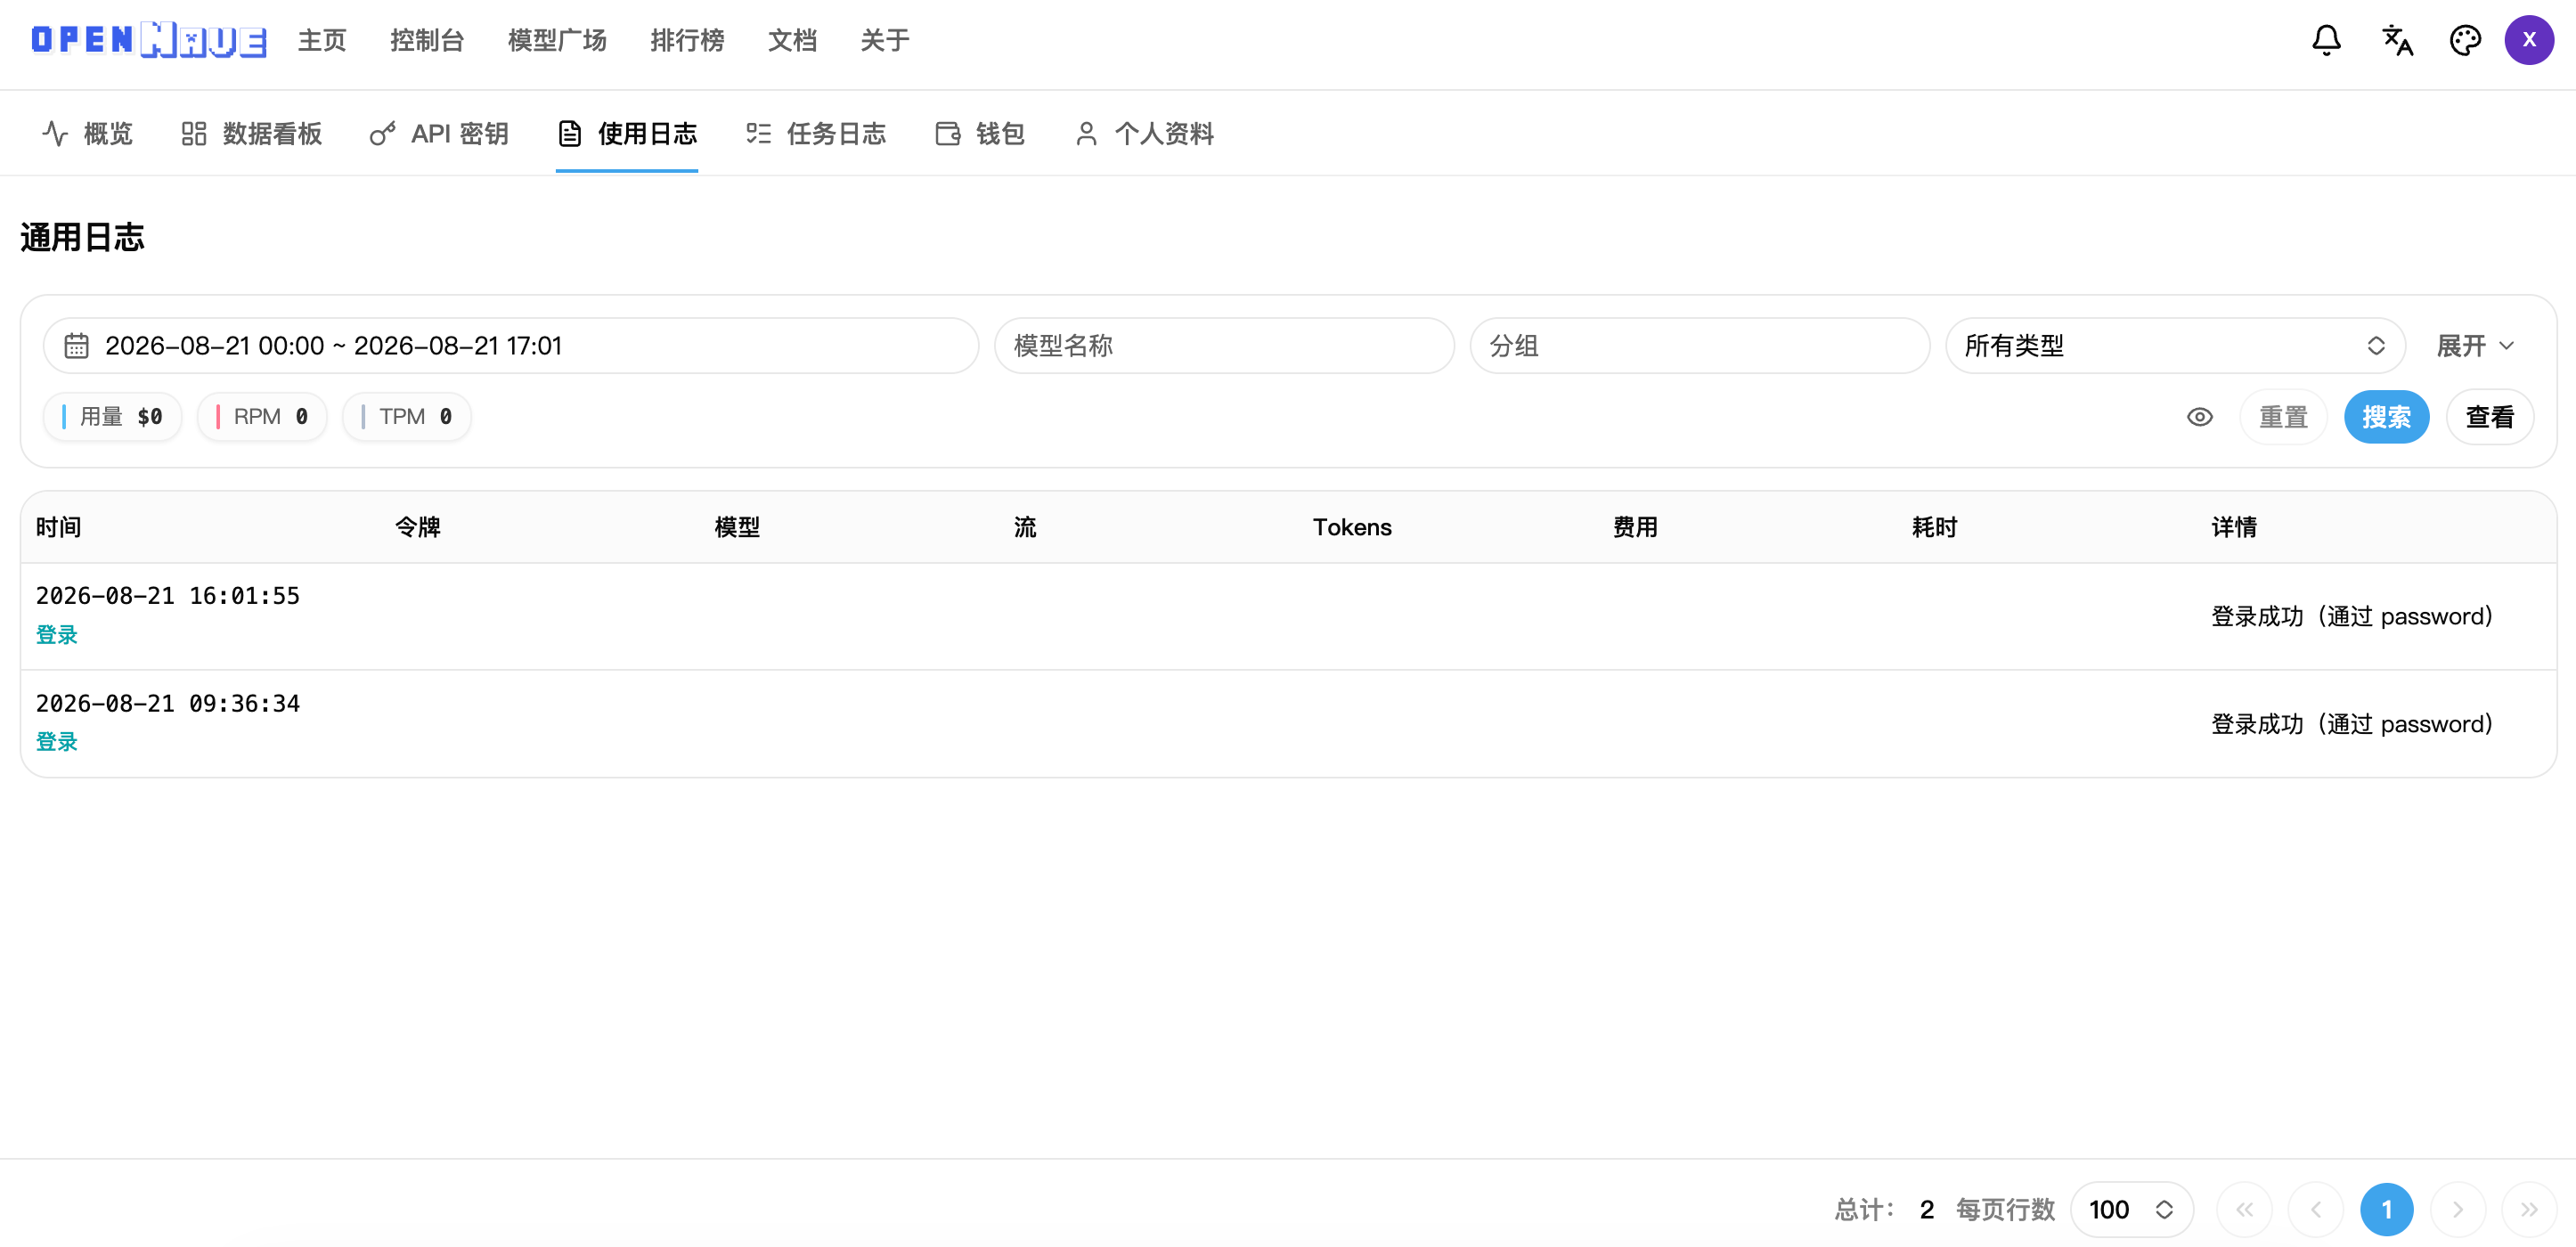
Task: Open the 个人资料 profile tab
Action: [x=1144, y=134]
